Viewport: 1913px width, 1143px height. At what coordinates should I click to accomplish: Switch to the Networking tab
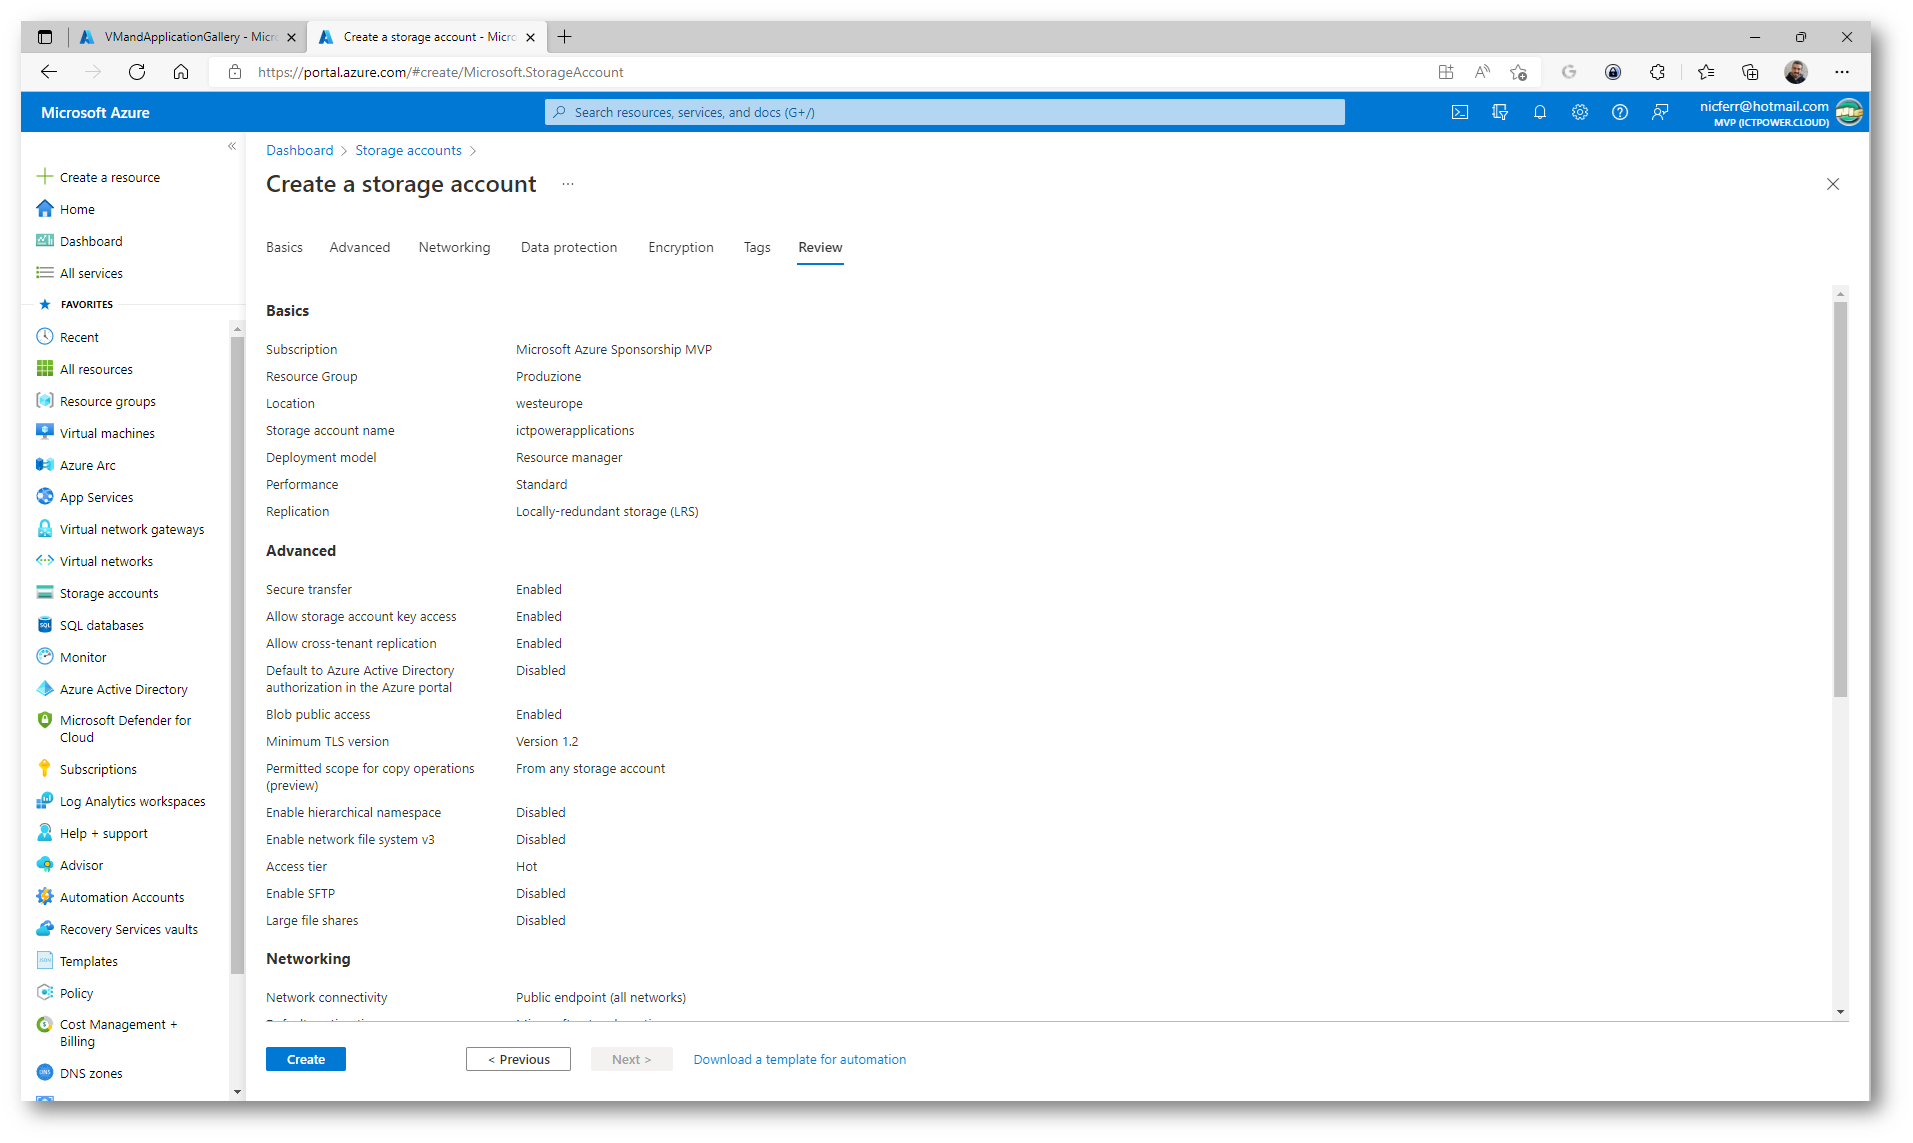pyautogui.click(x=455, y=247)
